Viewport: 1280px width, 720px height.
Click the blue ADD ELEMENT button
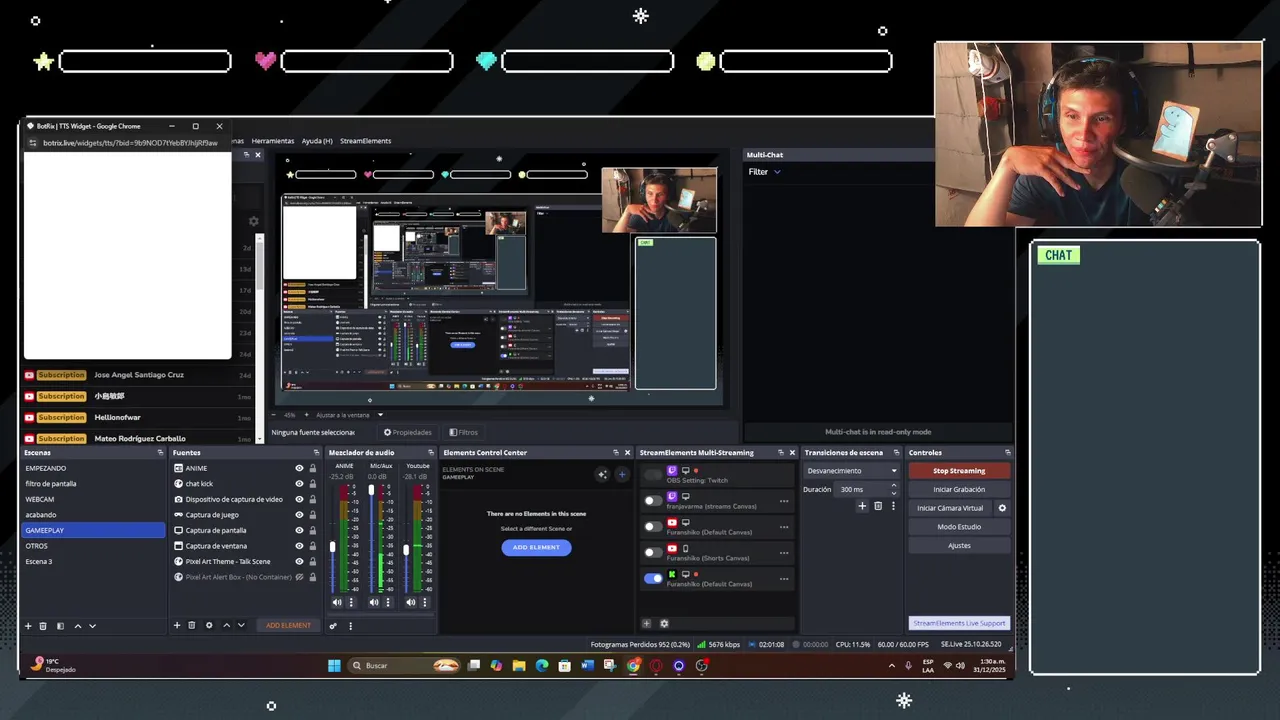point(536,547)
